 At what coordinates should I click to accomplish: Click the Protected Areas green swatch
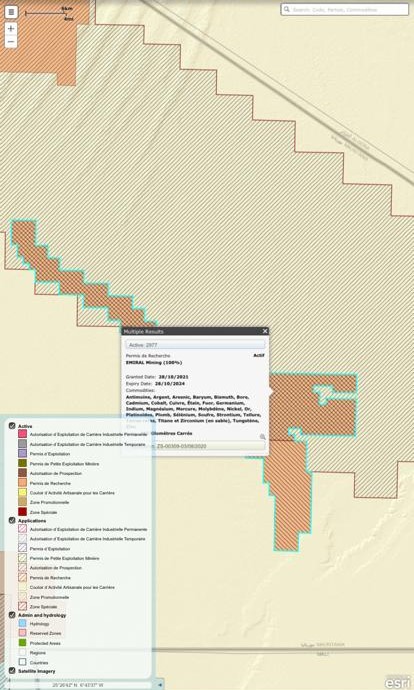22,643
